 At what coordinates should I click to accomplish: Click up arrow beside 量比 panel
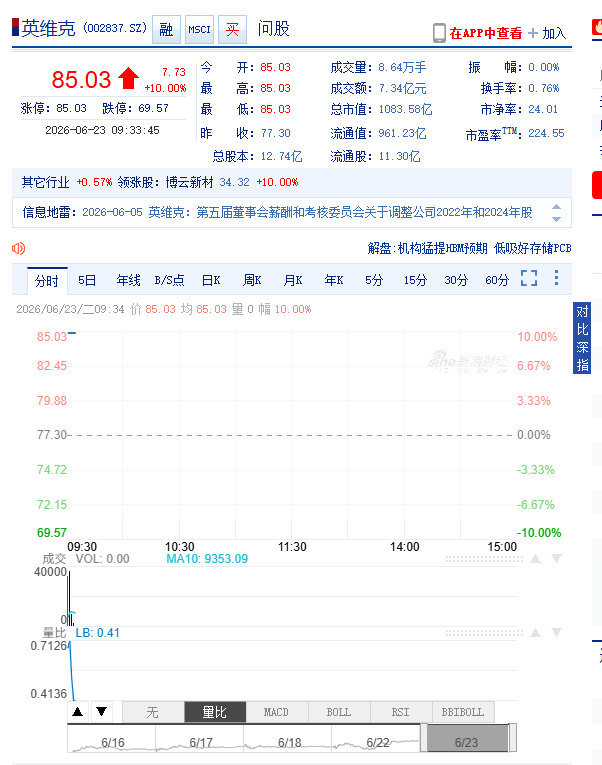536,633
